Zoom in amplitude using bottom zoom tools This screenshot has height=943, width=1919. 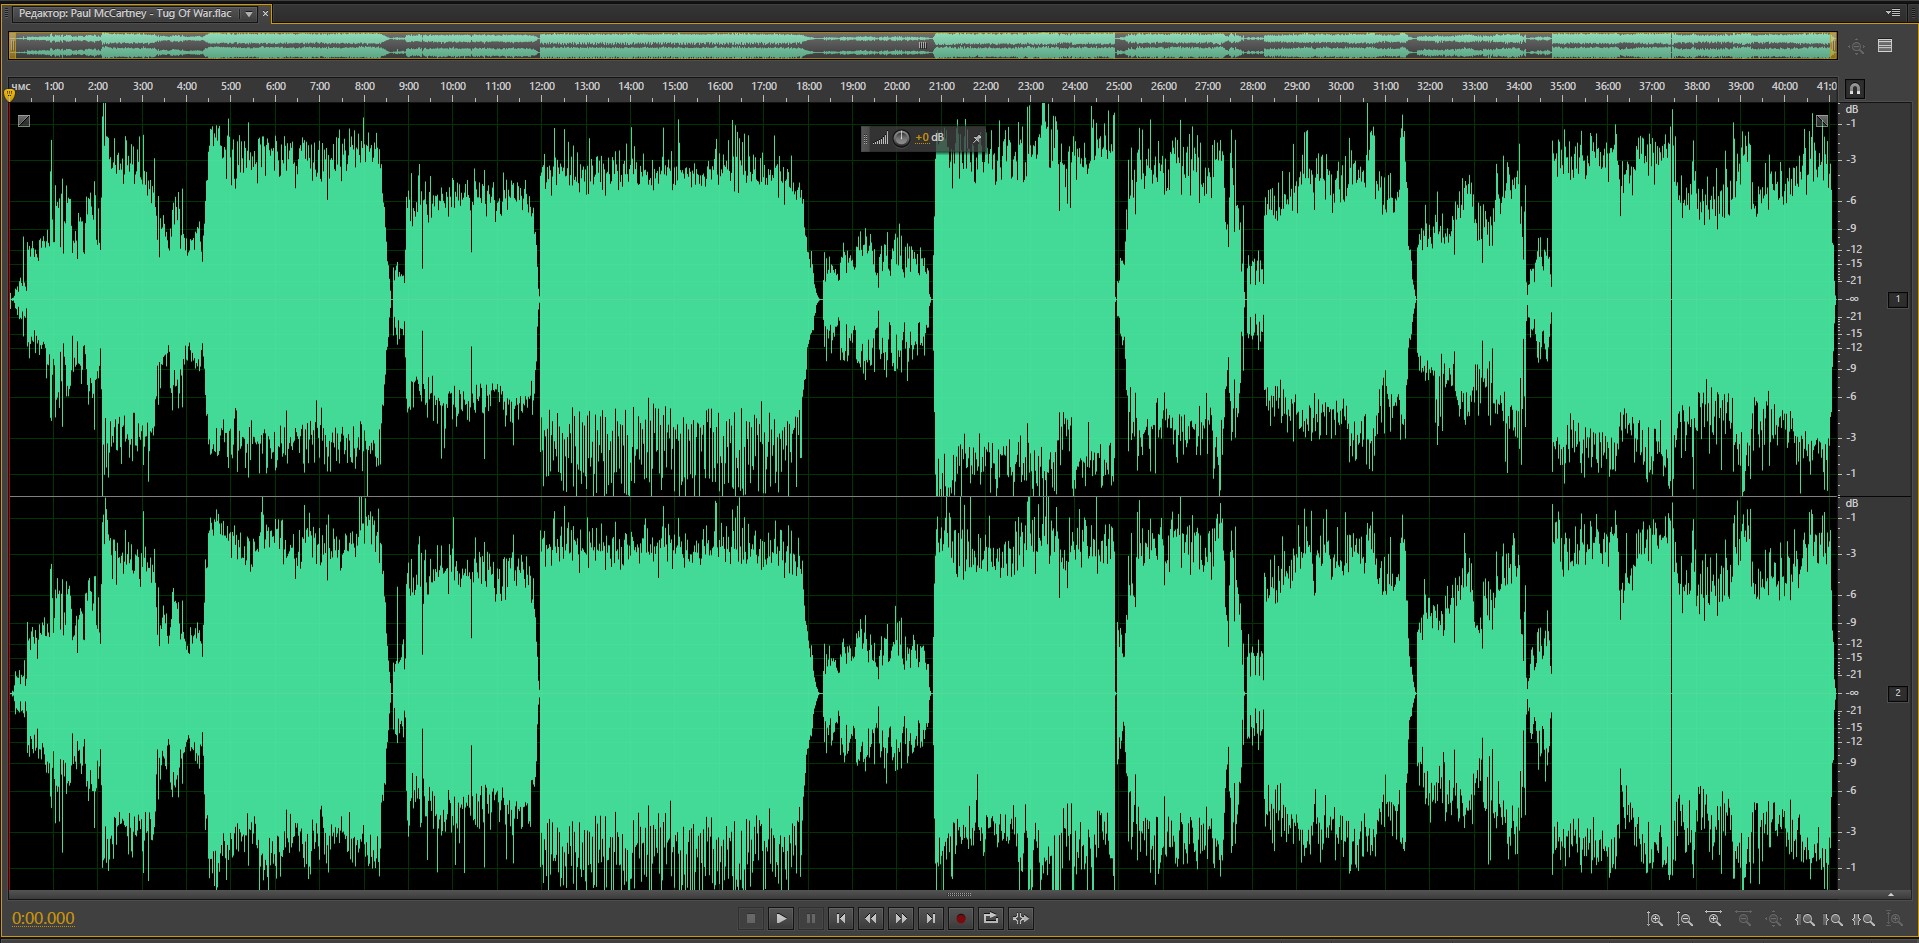tap(1655, 919)
